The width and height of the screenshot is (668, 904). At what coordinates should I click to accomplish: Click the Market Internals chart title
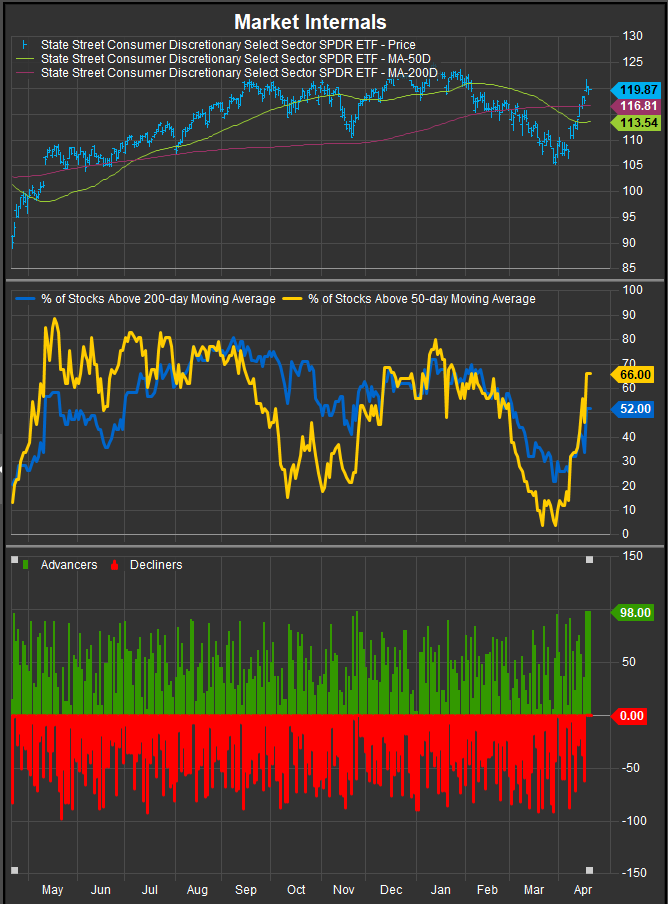(x=310, y=21)
